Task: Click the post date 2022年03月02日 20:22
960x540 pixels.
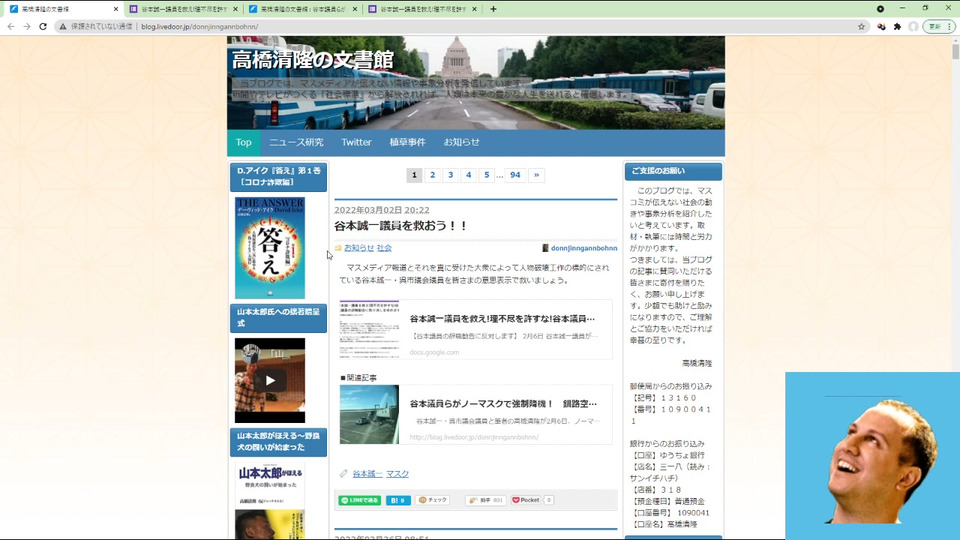Action: pyautogui.click(x=382, y=210)
